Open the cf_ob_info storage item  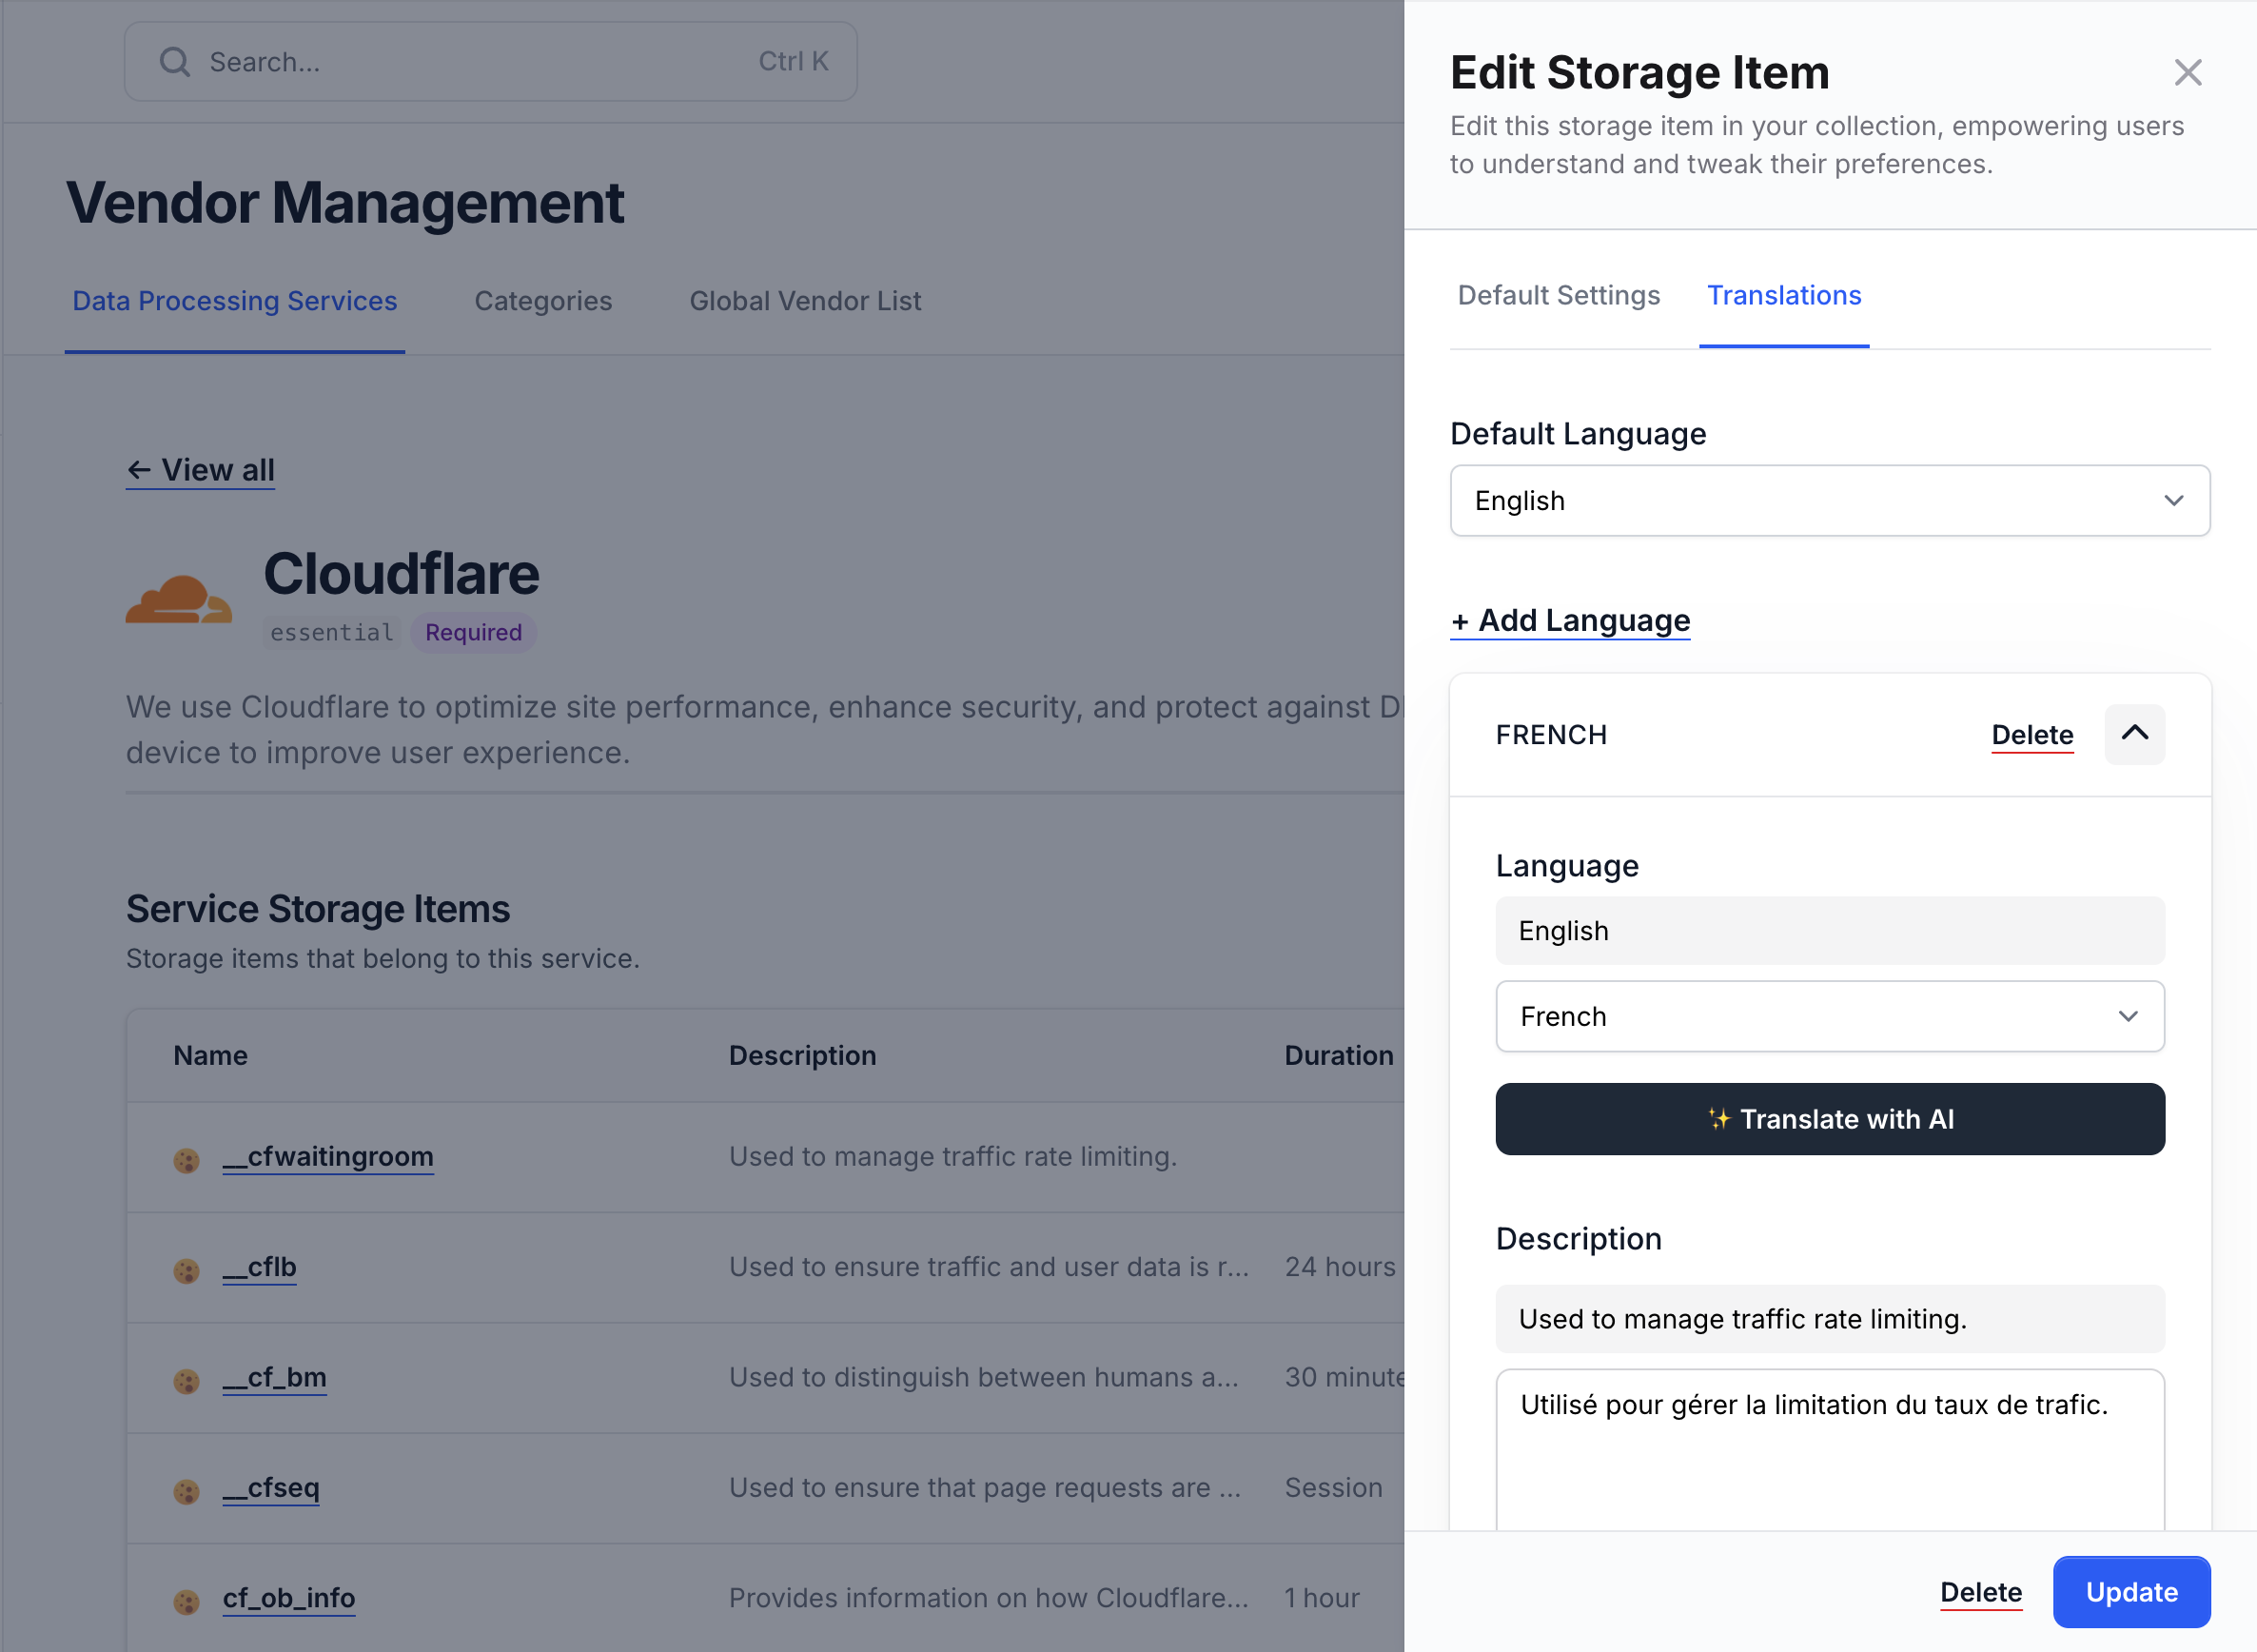(x=288, y=1598)
